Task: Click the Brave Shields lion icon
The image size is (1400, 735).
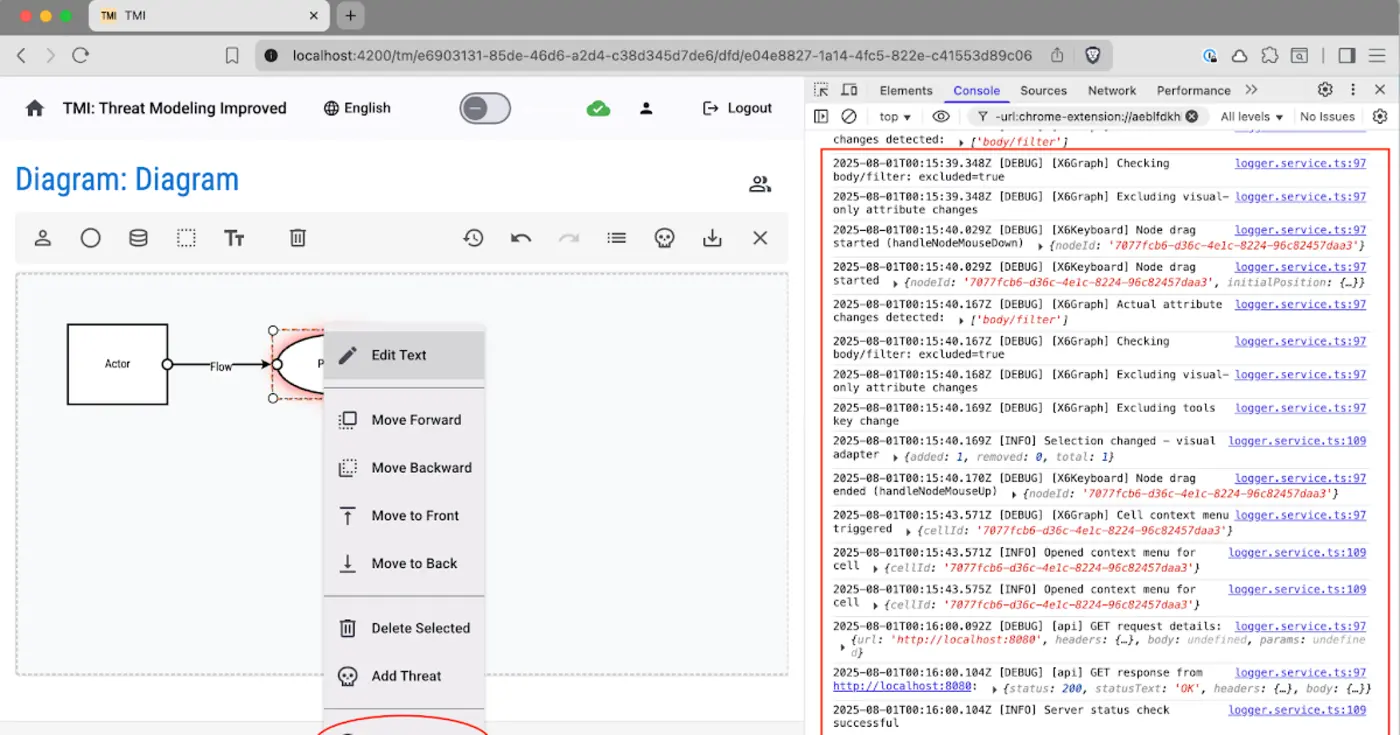Action: tap(1092, 56)
